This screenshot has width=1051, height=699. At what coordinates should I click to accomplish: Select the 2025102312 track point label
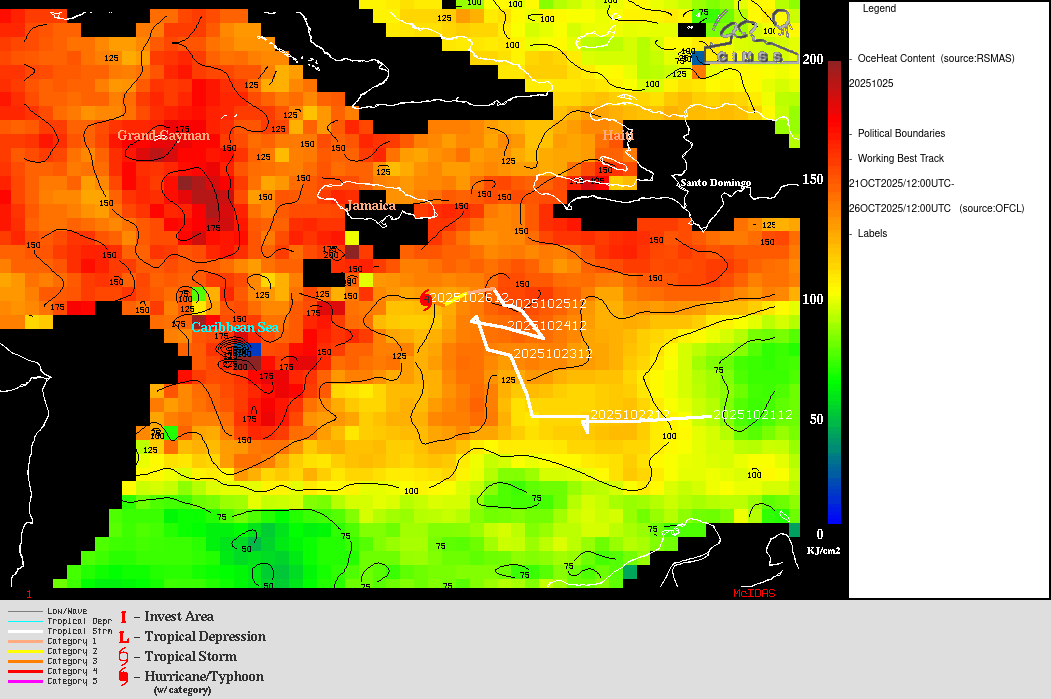(x=552, y=354)
